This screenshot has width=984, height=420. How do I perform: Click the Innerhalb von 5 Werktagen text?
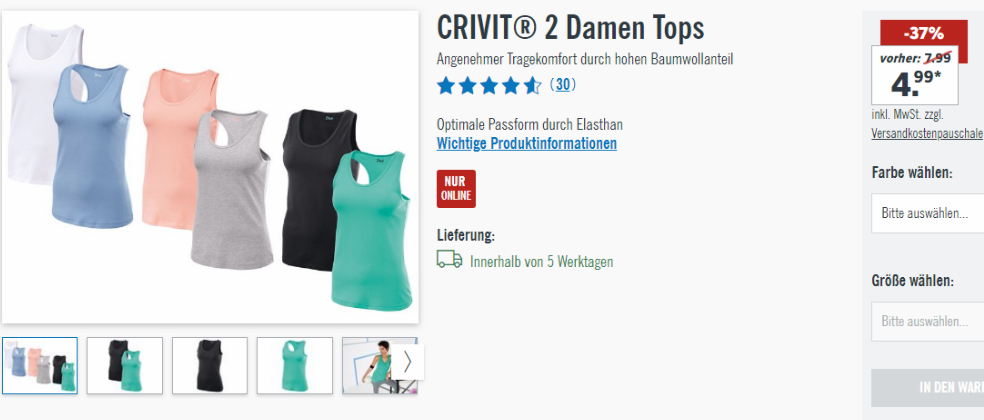(x=542, y=262)
